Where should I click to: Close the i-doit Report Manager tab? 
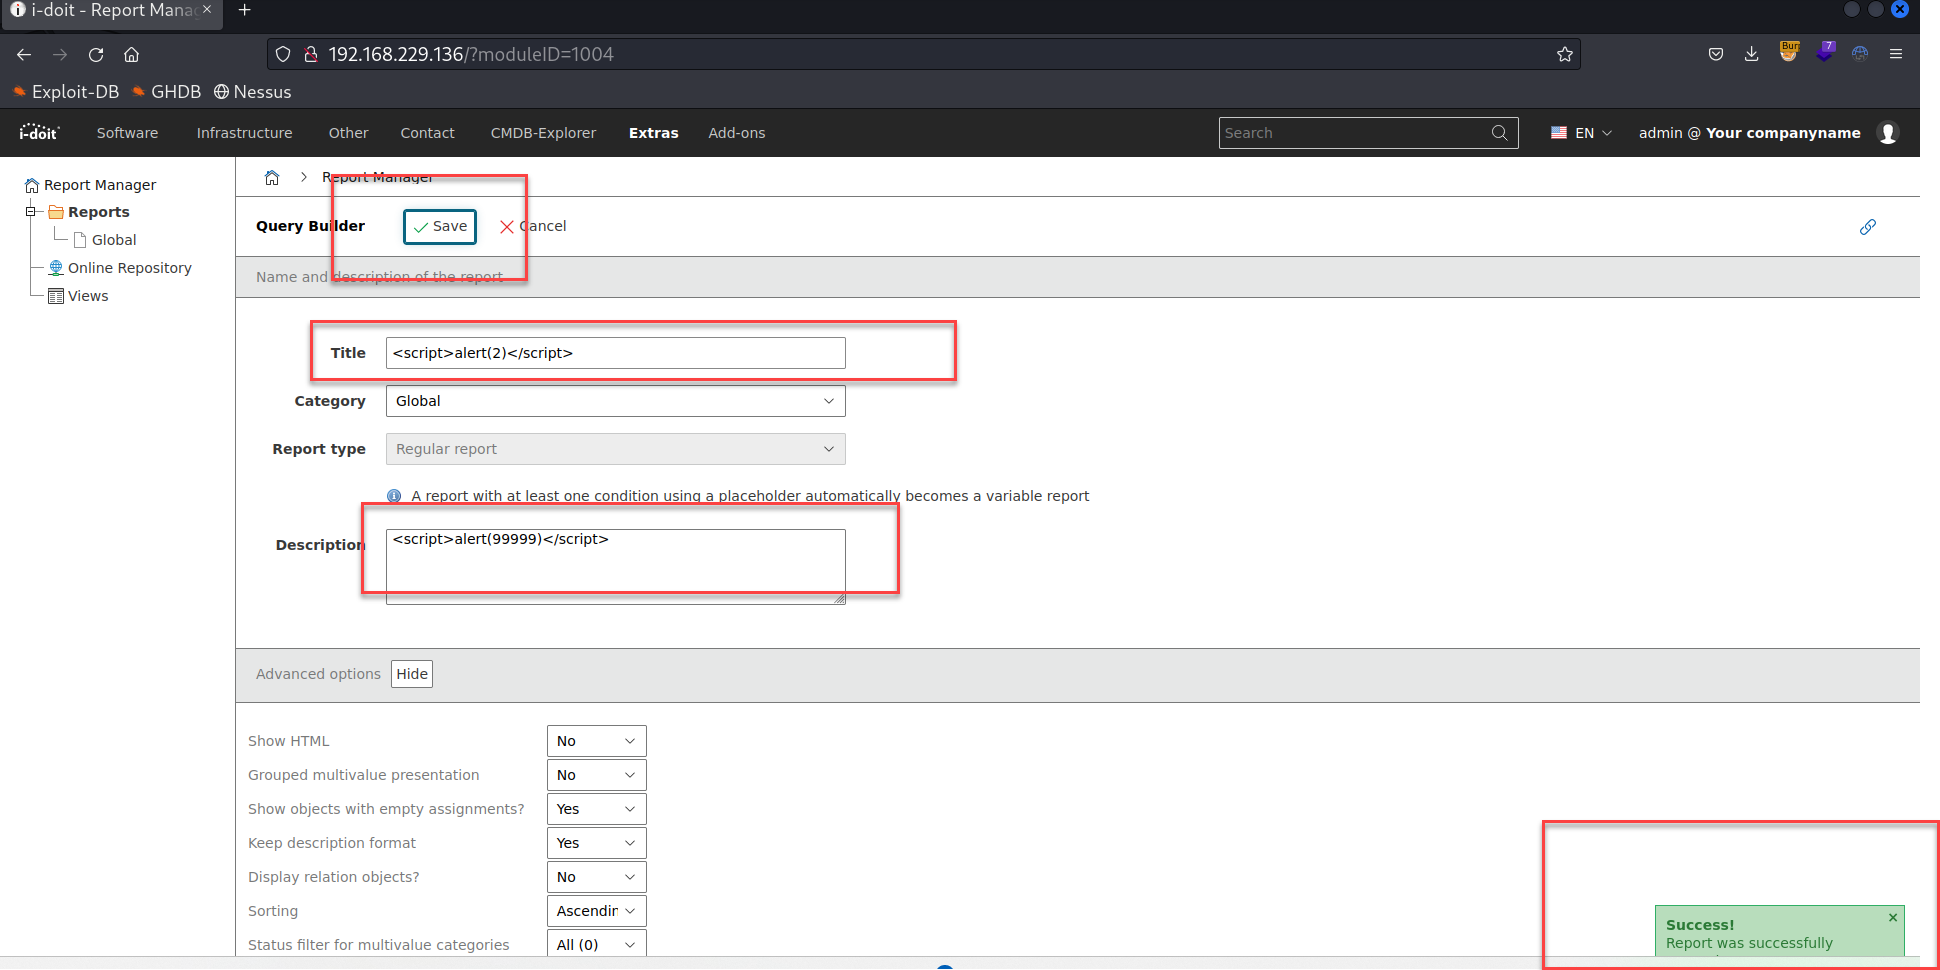(x=207, y=10)
